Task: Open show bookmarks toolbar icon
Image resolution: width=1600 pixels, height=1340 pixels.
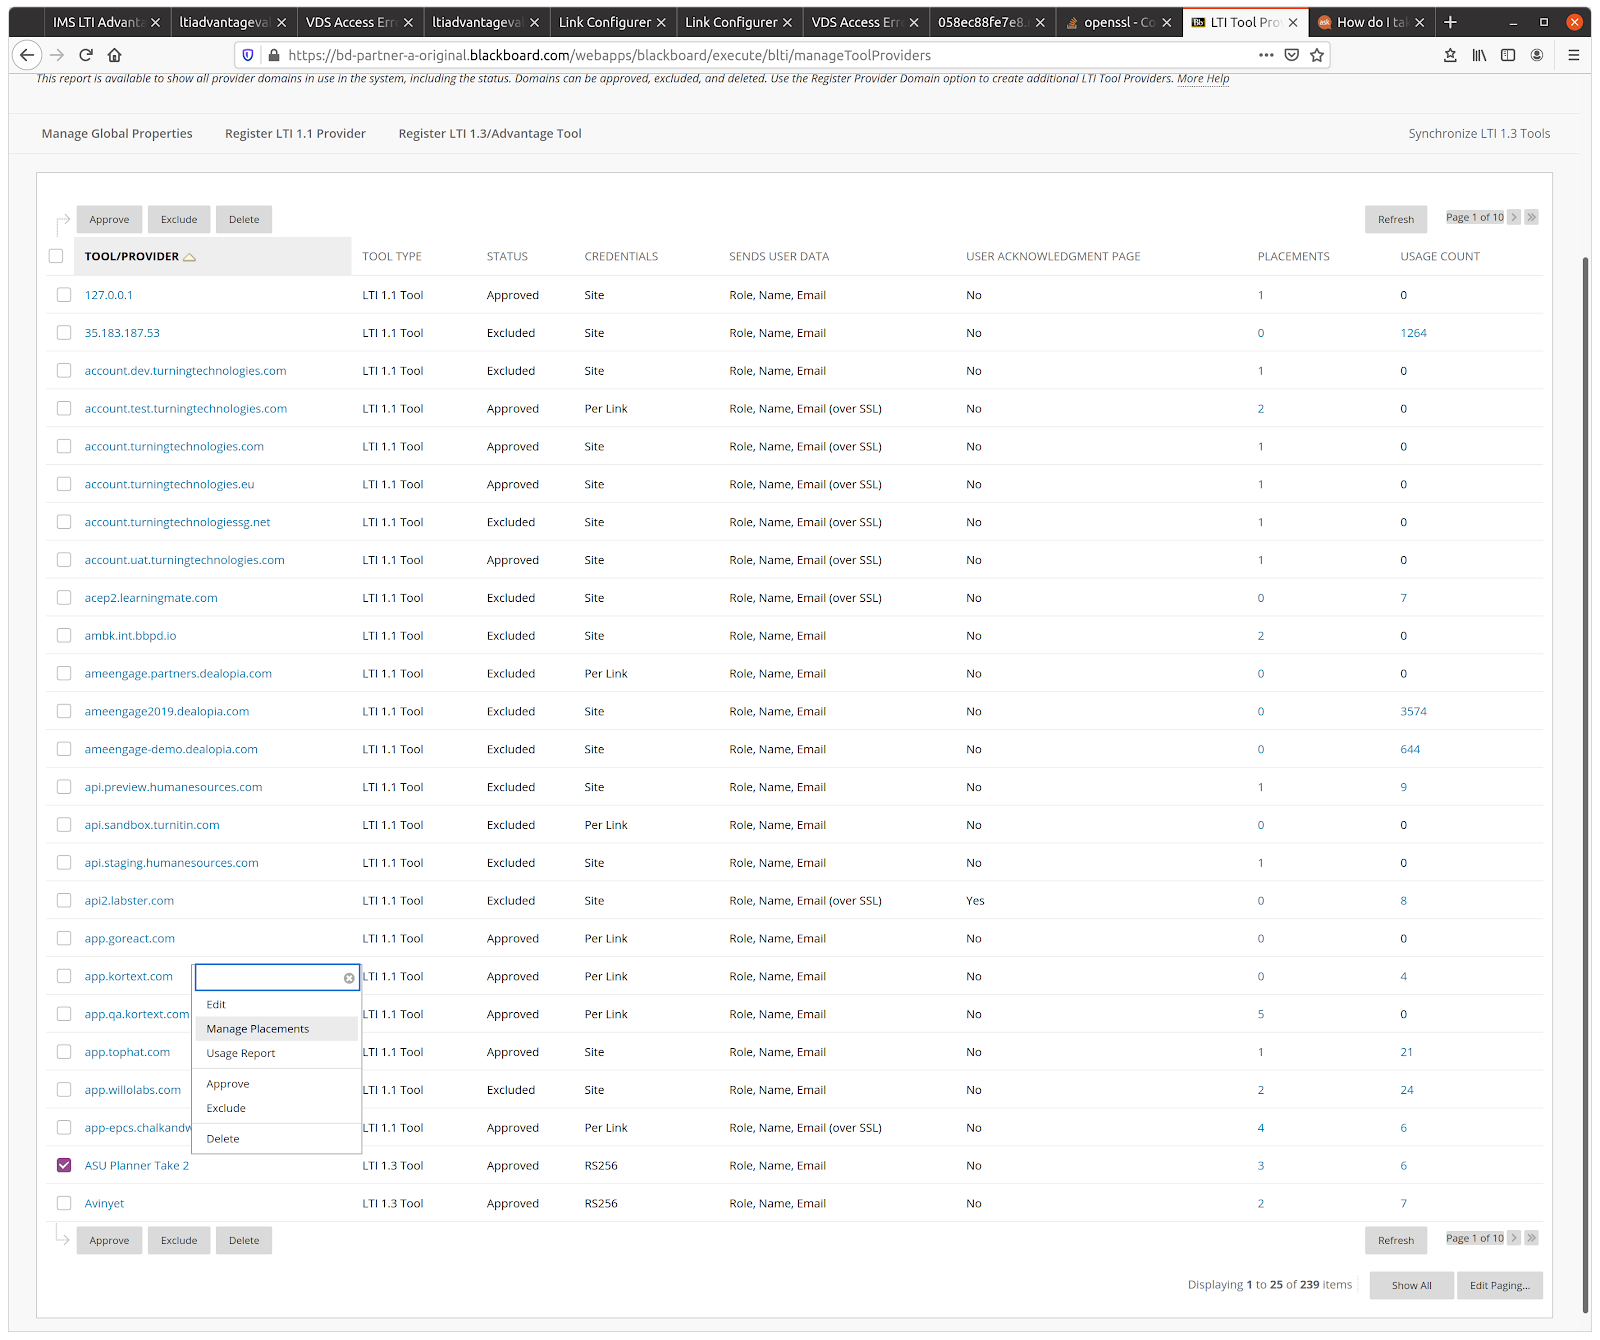Action: click(1450, 55)
